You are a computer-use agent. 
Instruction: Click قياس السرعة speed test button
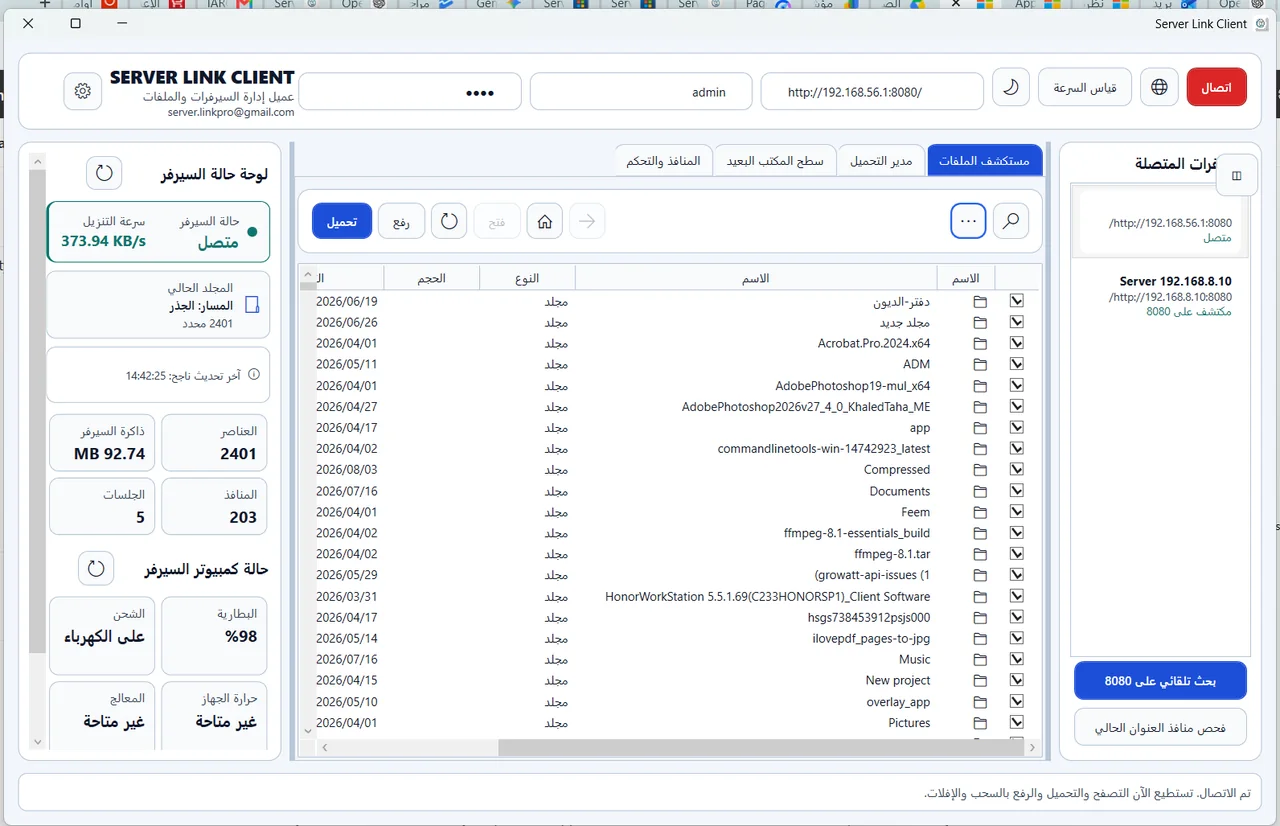pos(1085,87)
